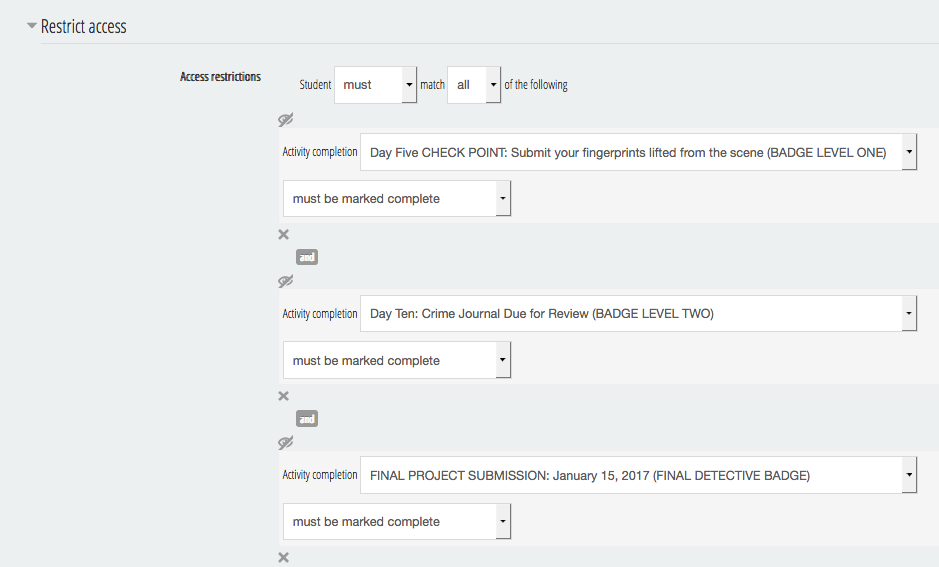The width and height of the screenshot is (939, 567).
Task: Toggle eye icon above Day Ten restriction
Action: pyautogui.click(x=286, y=281)
